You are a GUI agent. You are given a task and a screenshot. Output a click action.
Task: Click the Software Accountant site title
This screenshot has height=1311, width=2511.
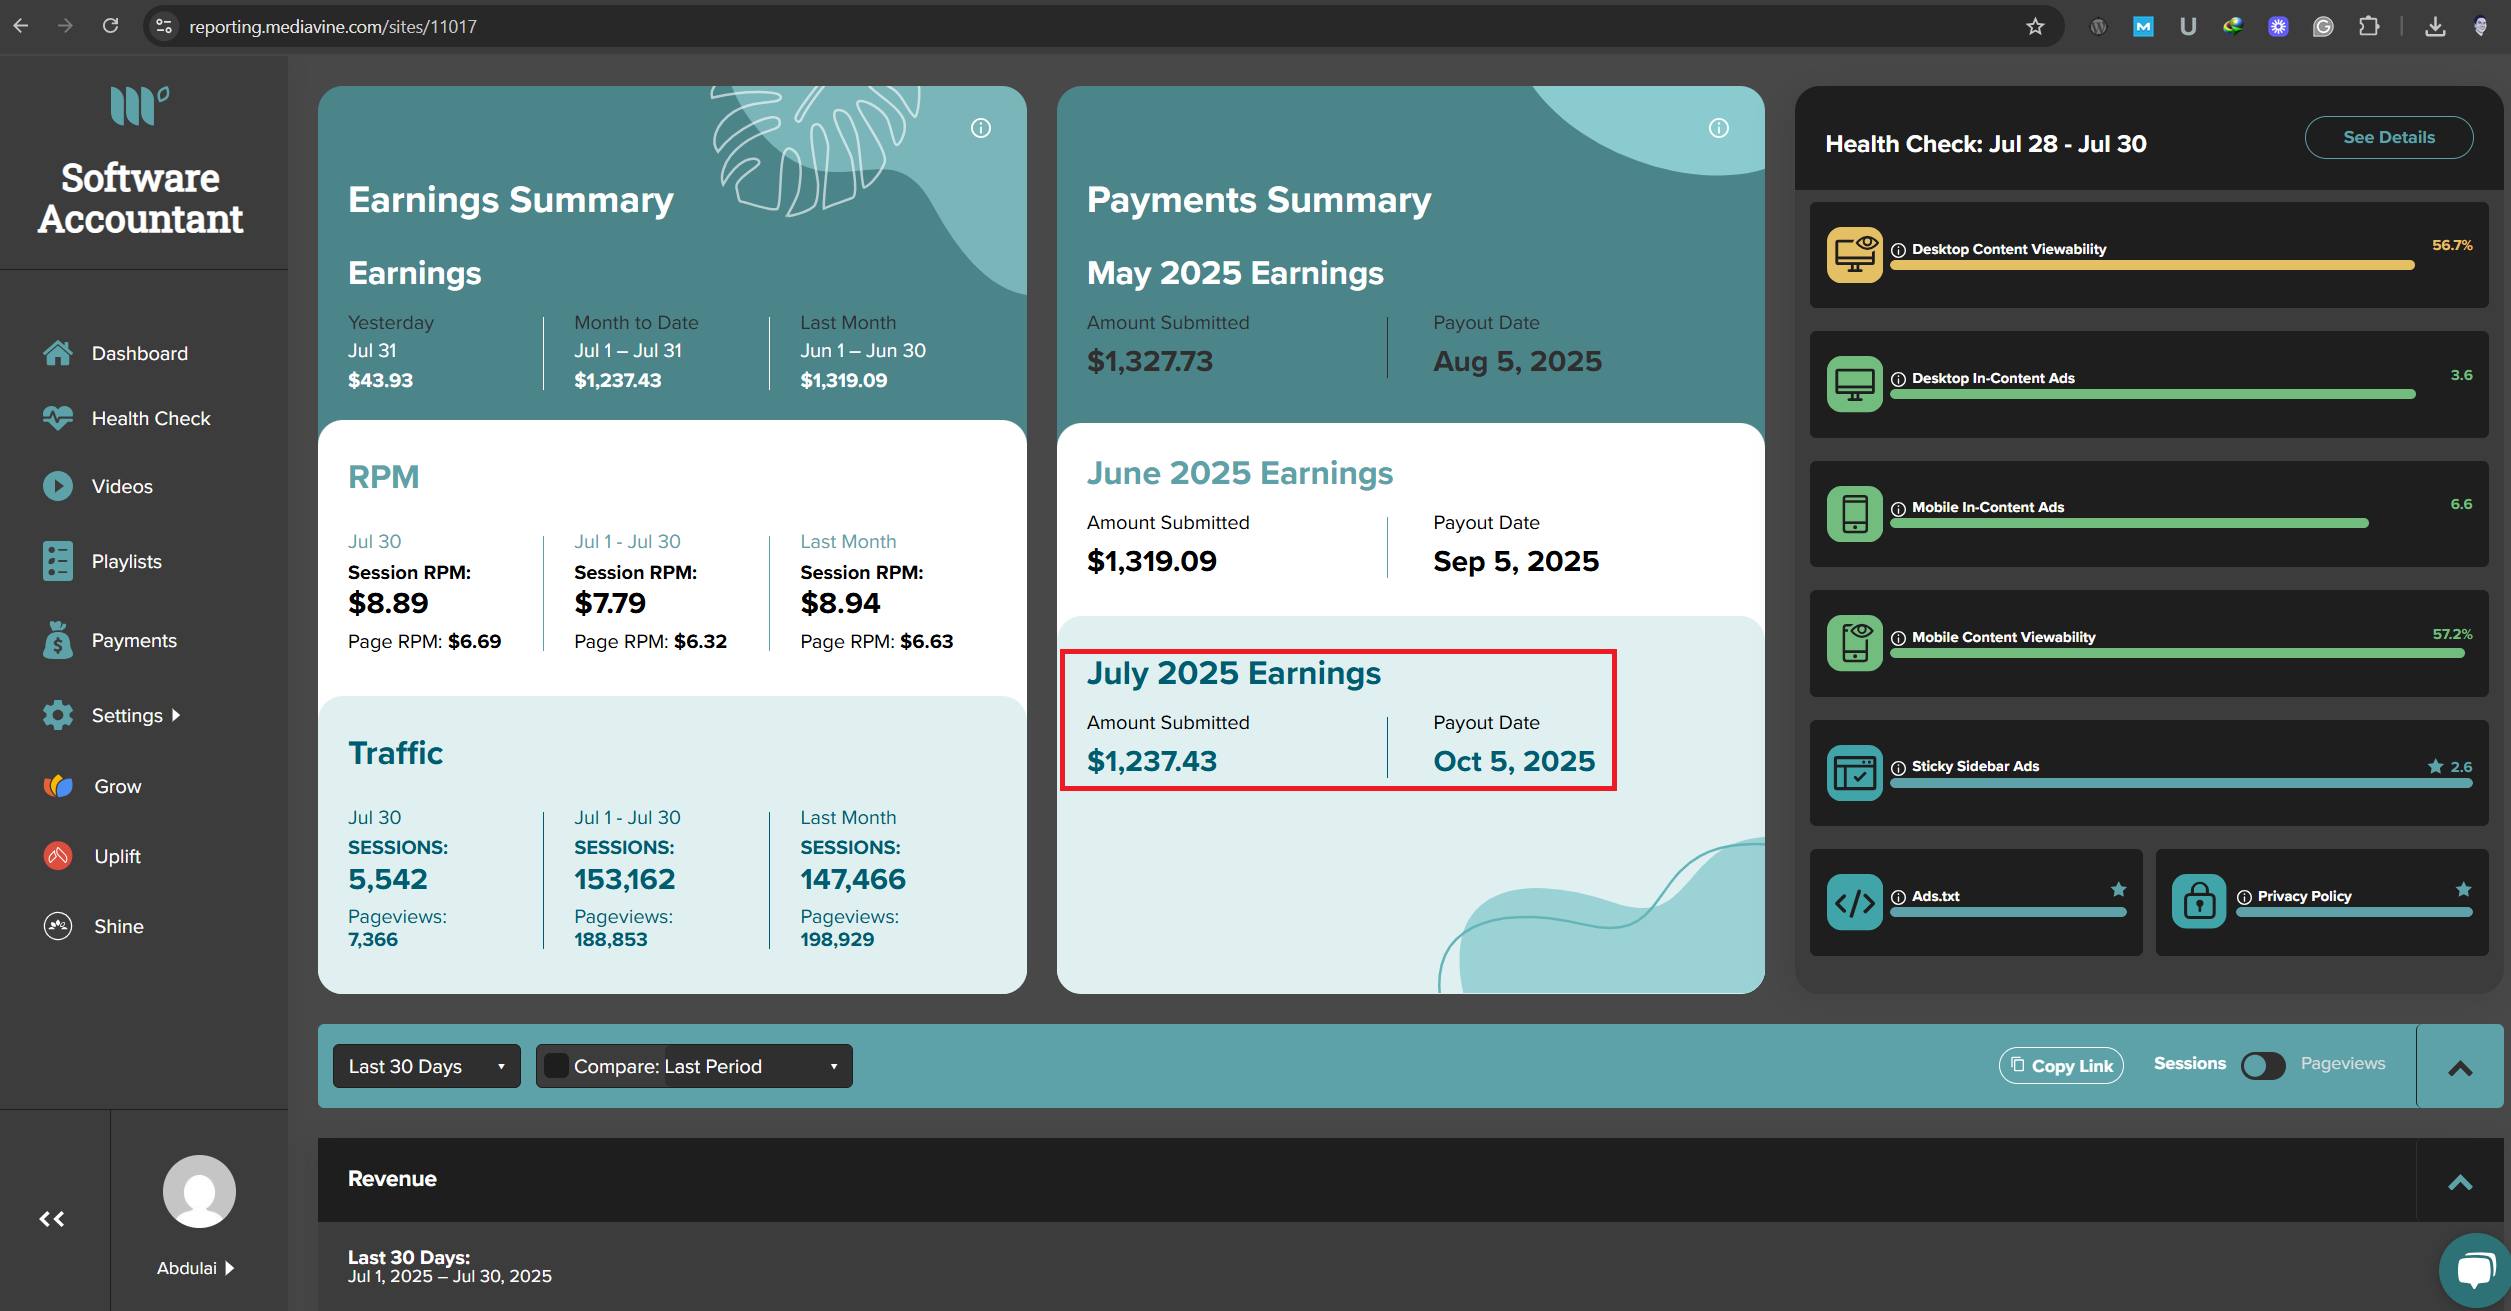(x=141, y=198)
